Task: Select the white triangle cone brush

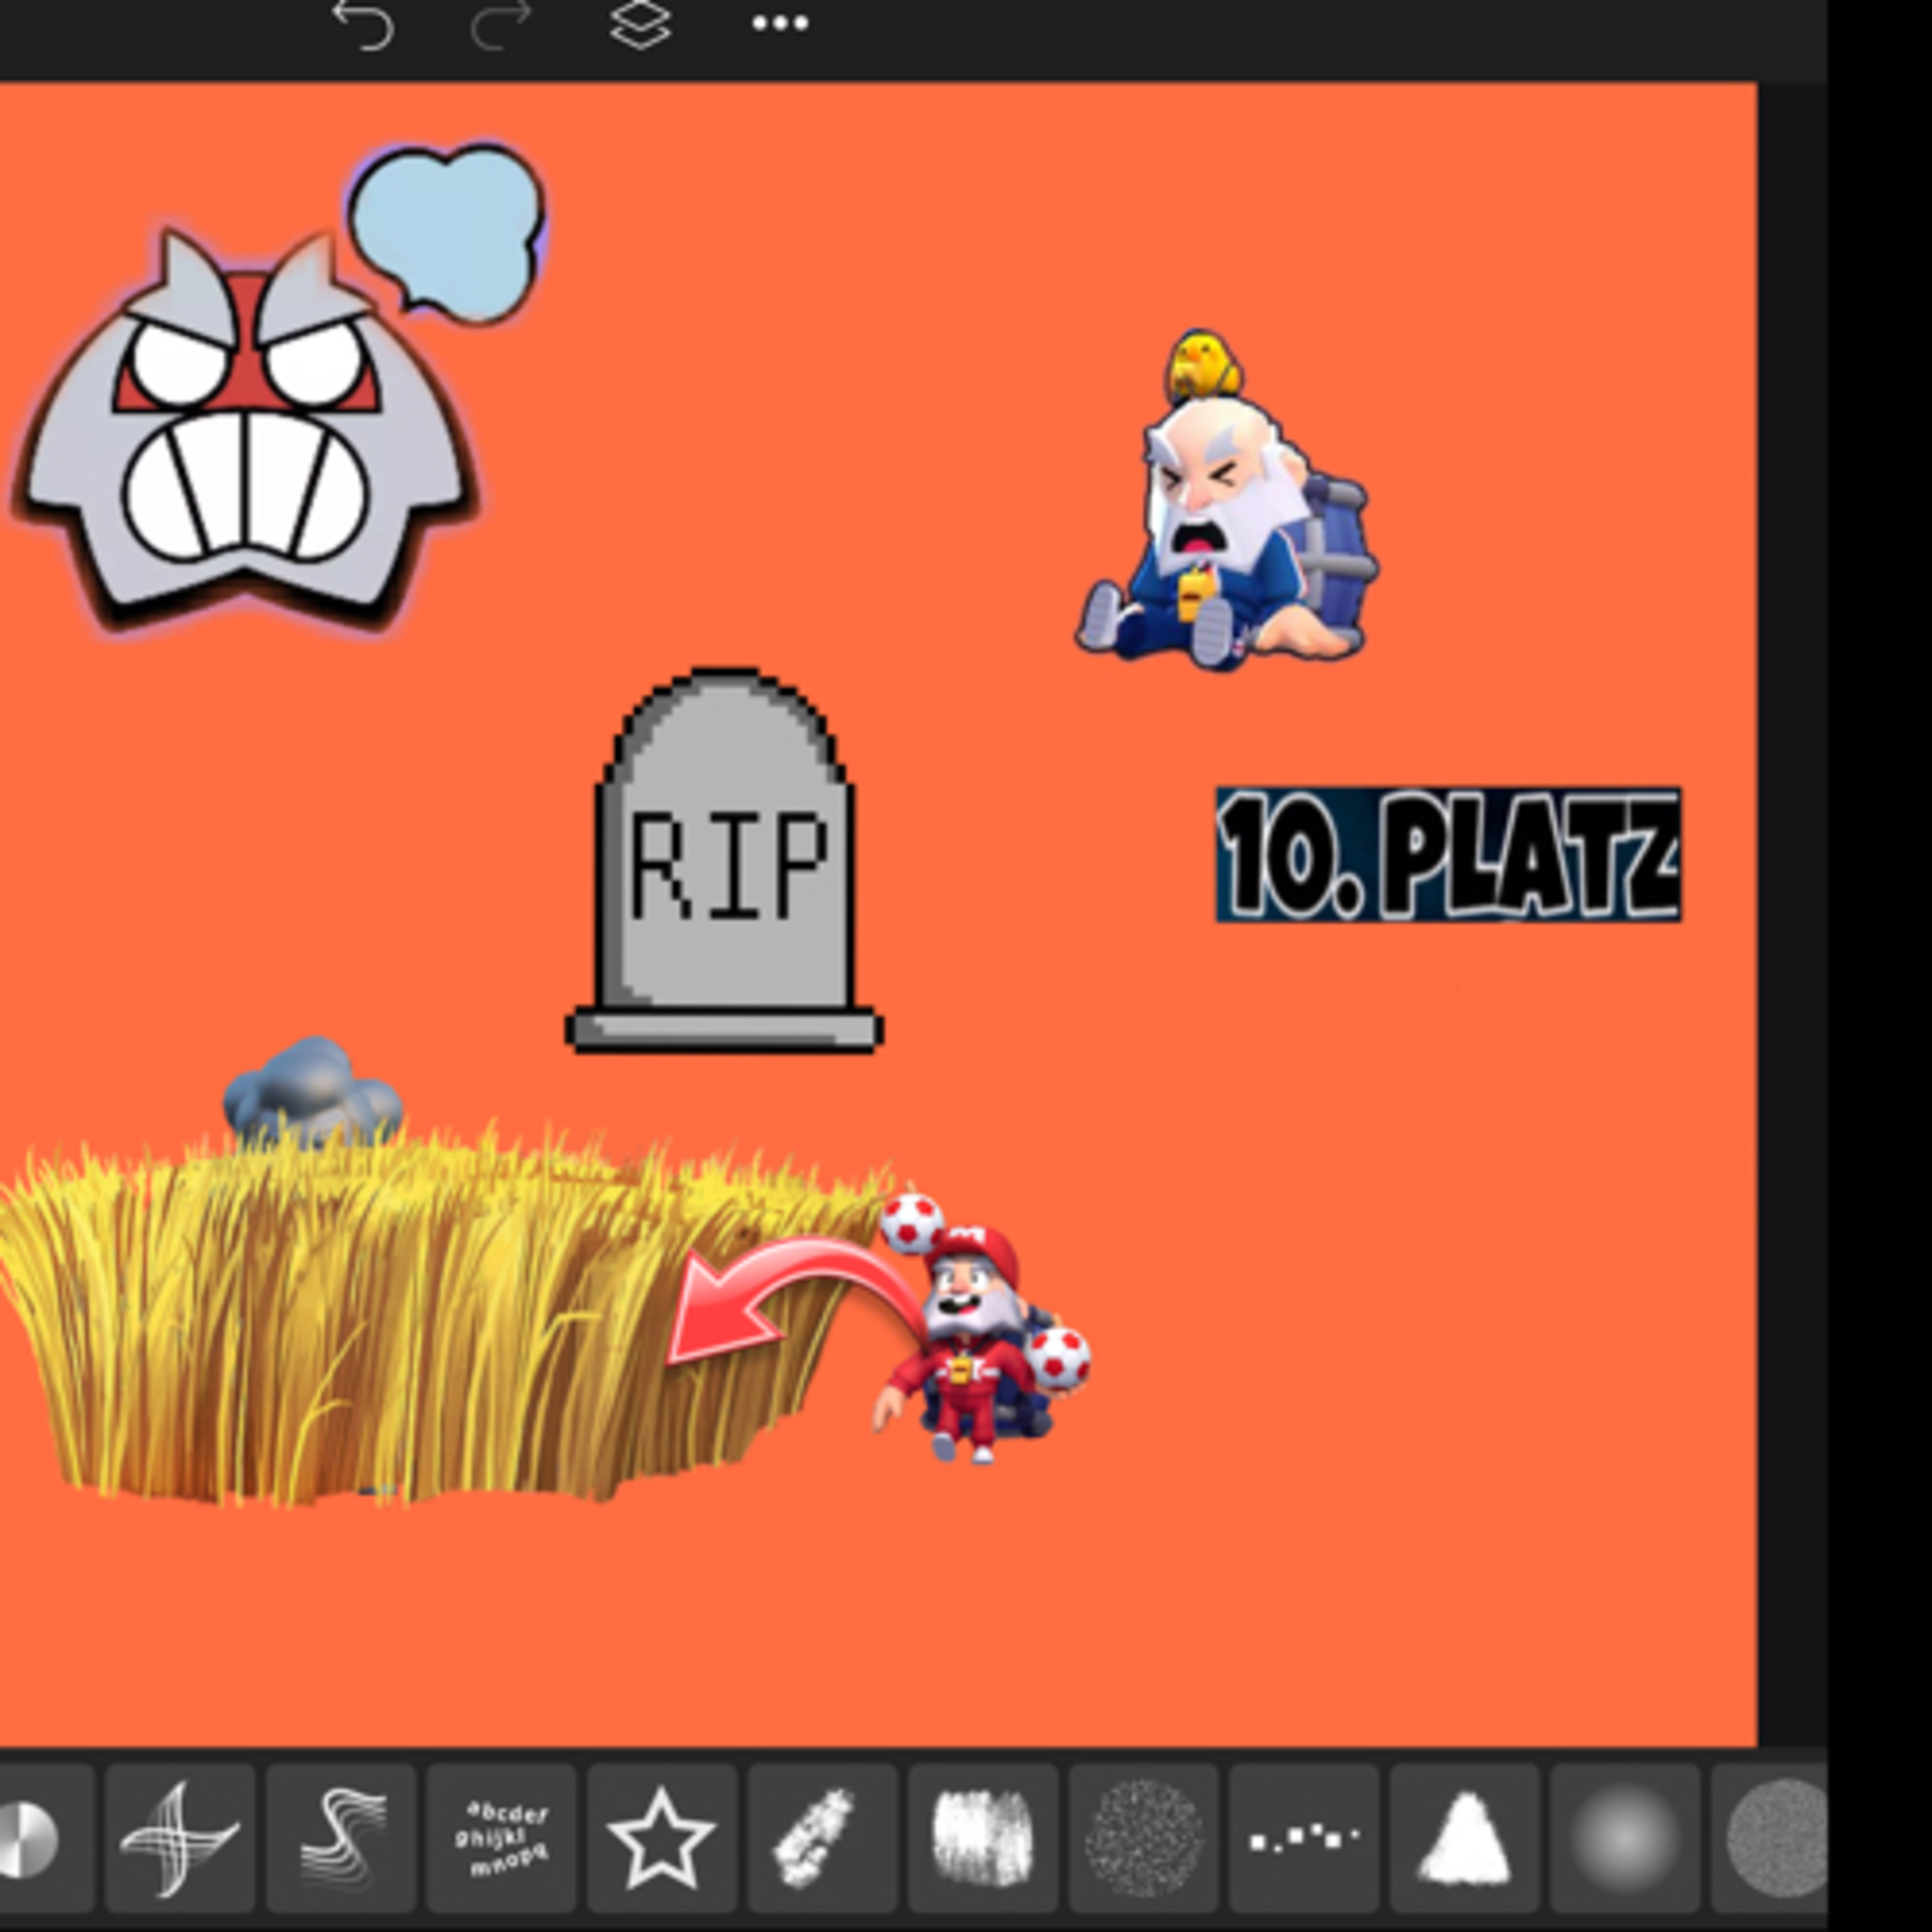Action: point(1465,1838)
